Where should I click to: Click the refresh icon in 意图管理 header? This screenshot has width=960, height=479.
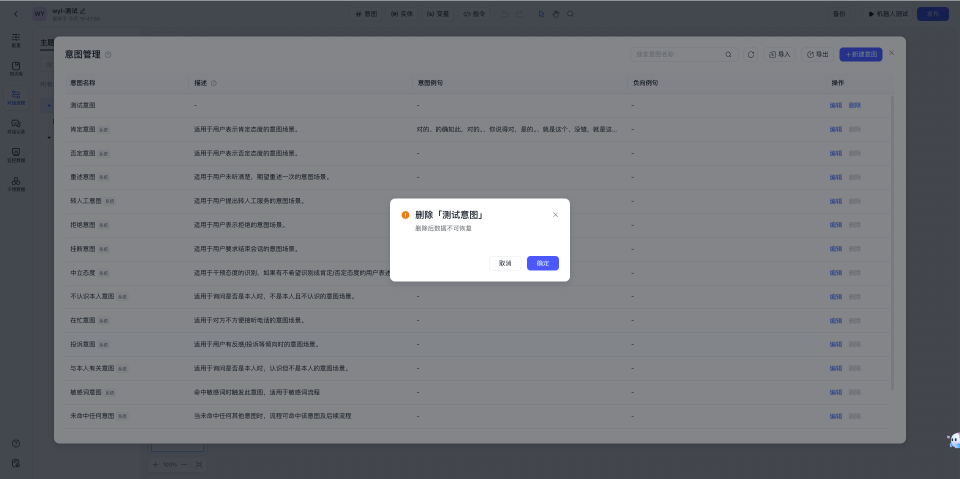tap(751, 54)
